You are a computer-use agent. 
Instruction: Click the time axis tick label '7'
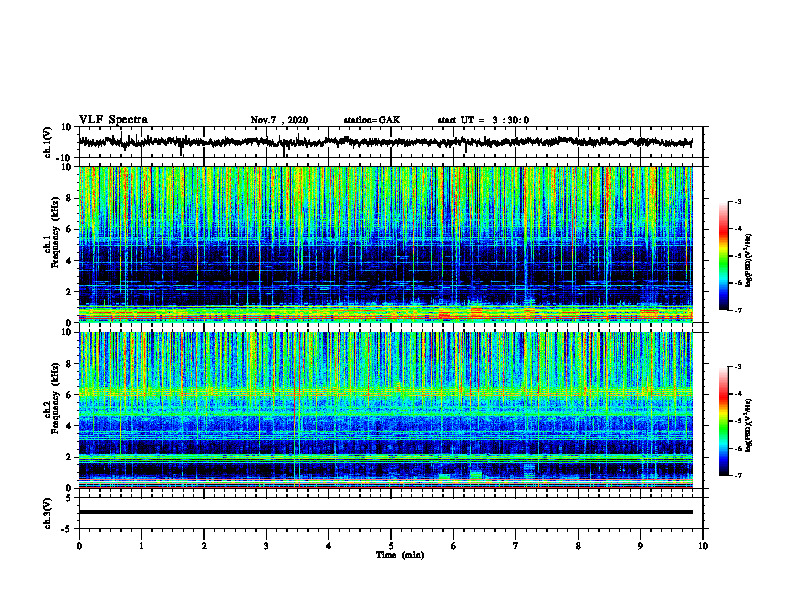point(516,546)
